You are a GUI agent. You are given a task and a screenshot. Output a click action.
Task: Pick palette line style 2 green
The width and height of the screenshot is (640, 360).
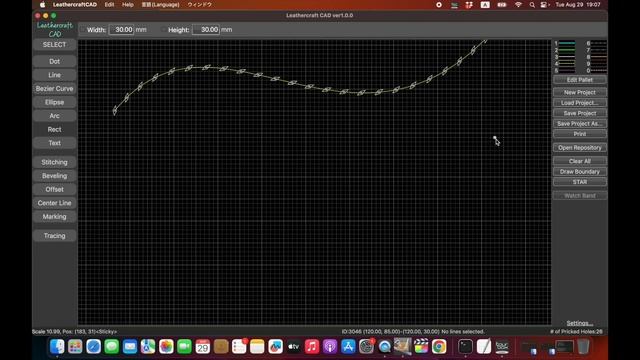point(567,50)
